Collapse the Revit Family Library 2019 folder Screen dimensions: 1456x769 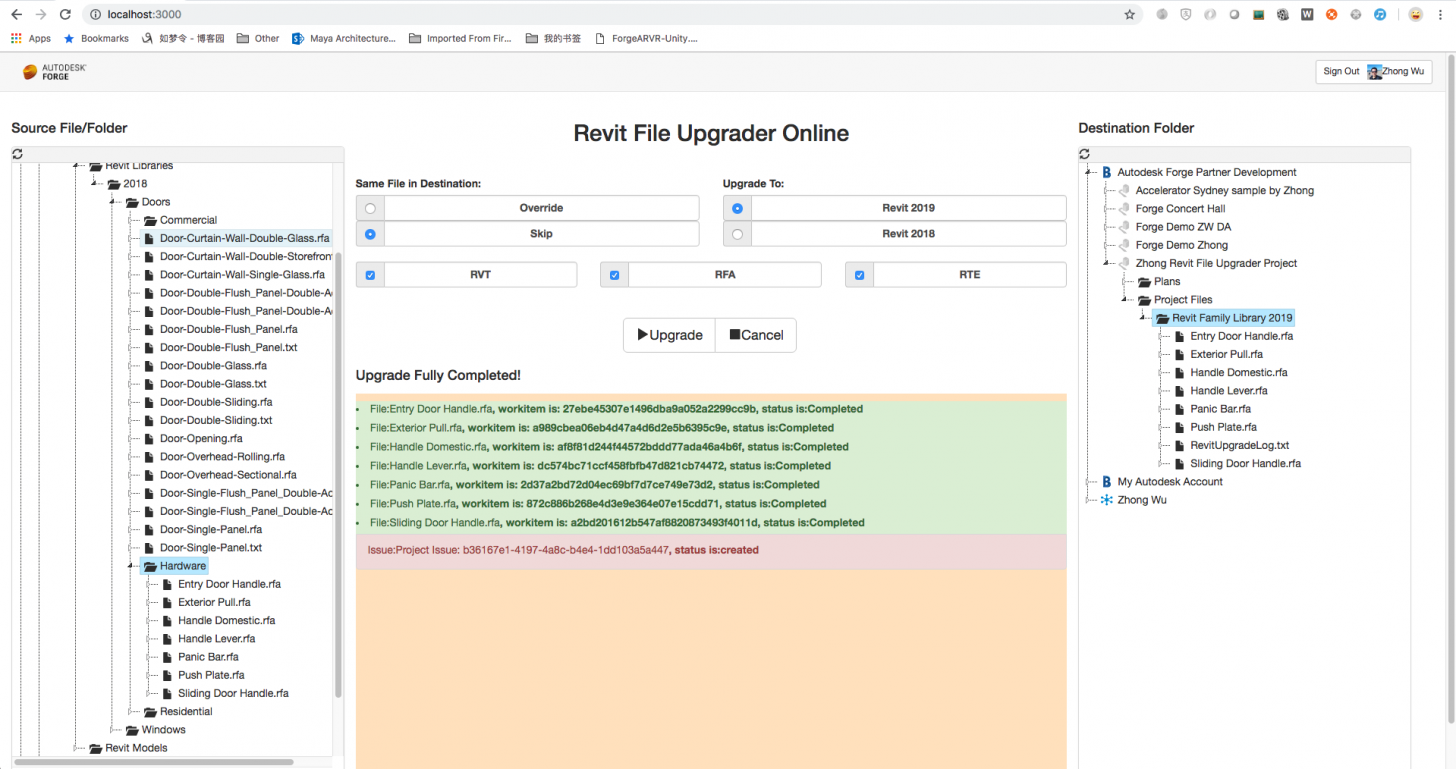pyautogui.click(x=1143, y=318)
